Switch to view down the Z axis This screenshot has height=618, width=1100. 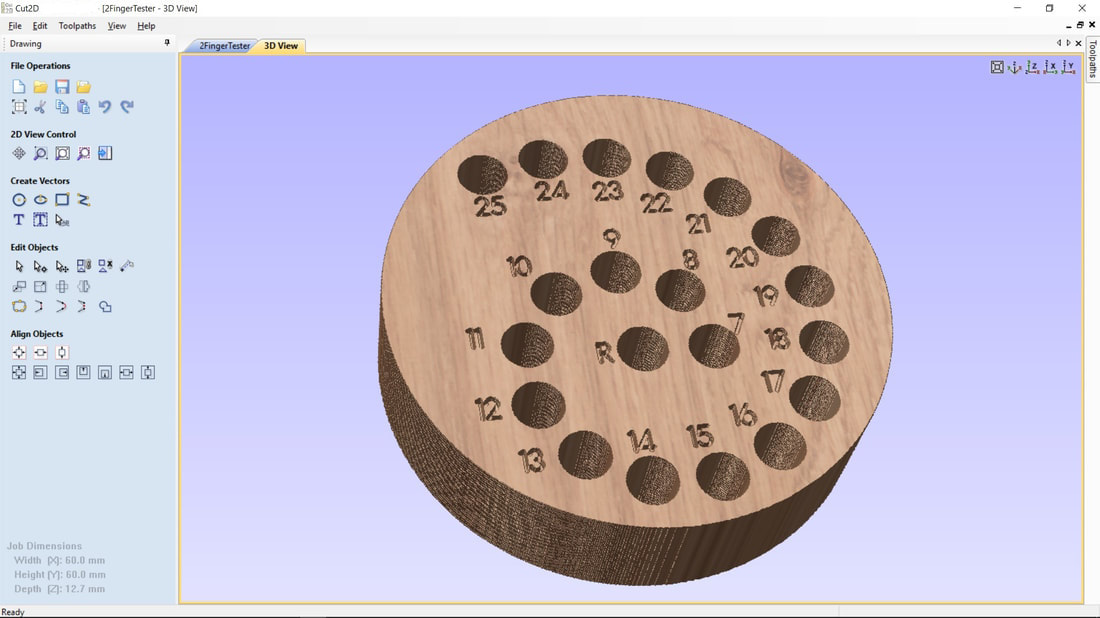(1033, 67)
